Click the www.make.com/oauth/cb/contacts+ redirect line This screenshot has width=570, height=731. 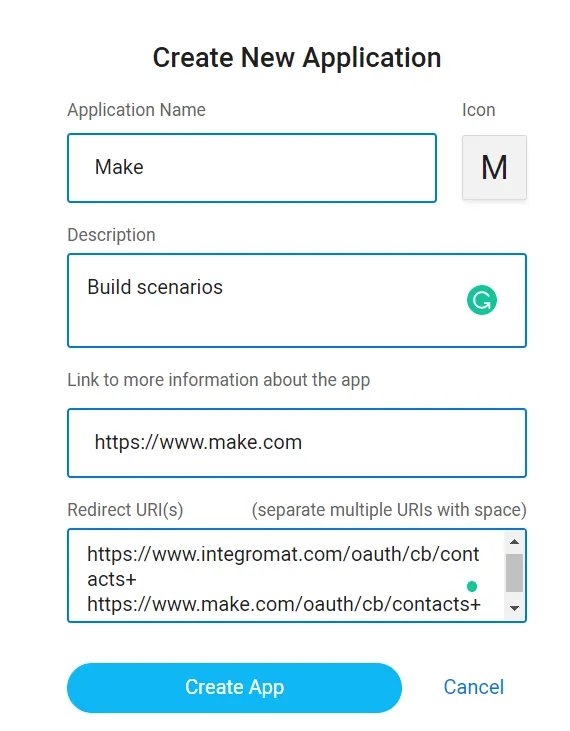283,604
